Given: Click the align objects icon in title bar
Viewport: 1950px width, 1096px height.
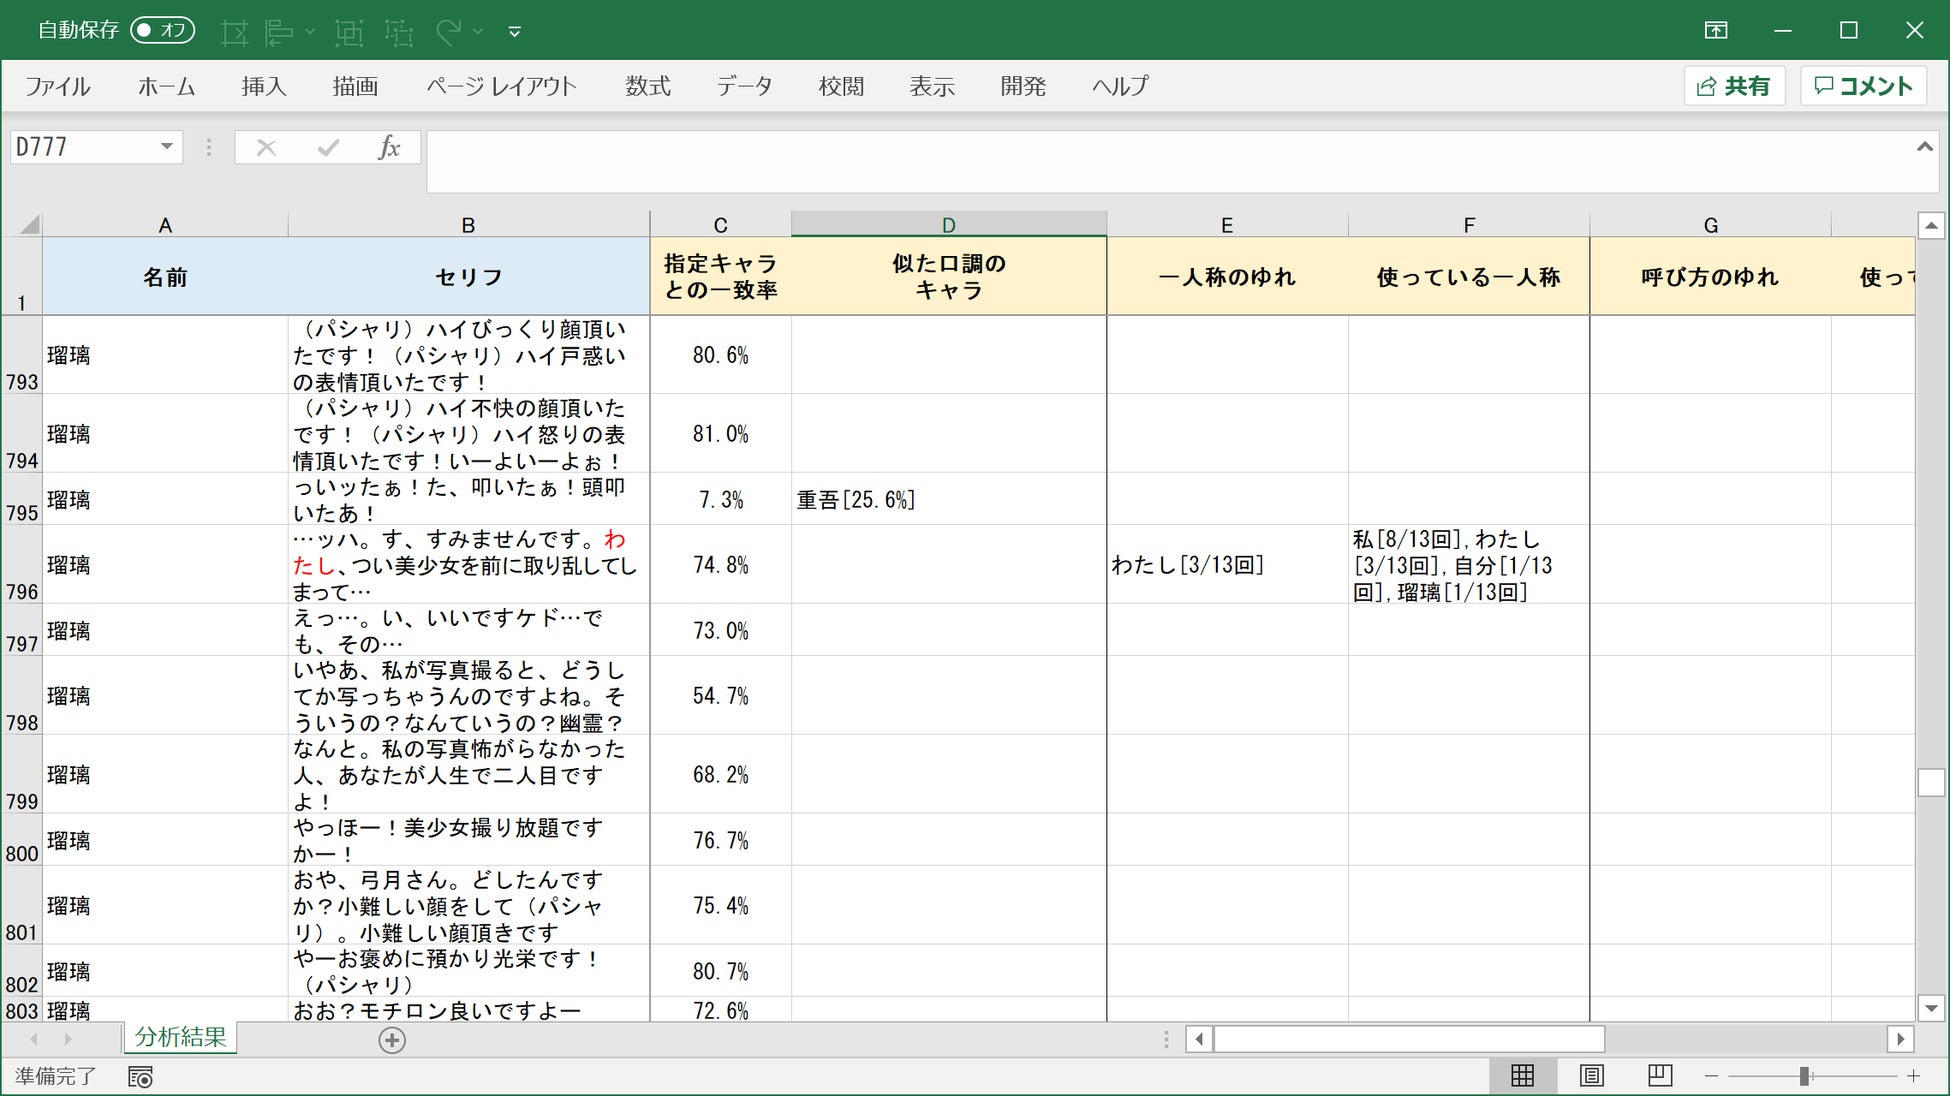Looking at the screenshot, I should point(279,32).
